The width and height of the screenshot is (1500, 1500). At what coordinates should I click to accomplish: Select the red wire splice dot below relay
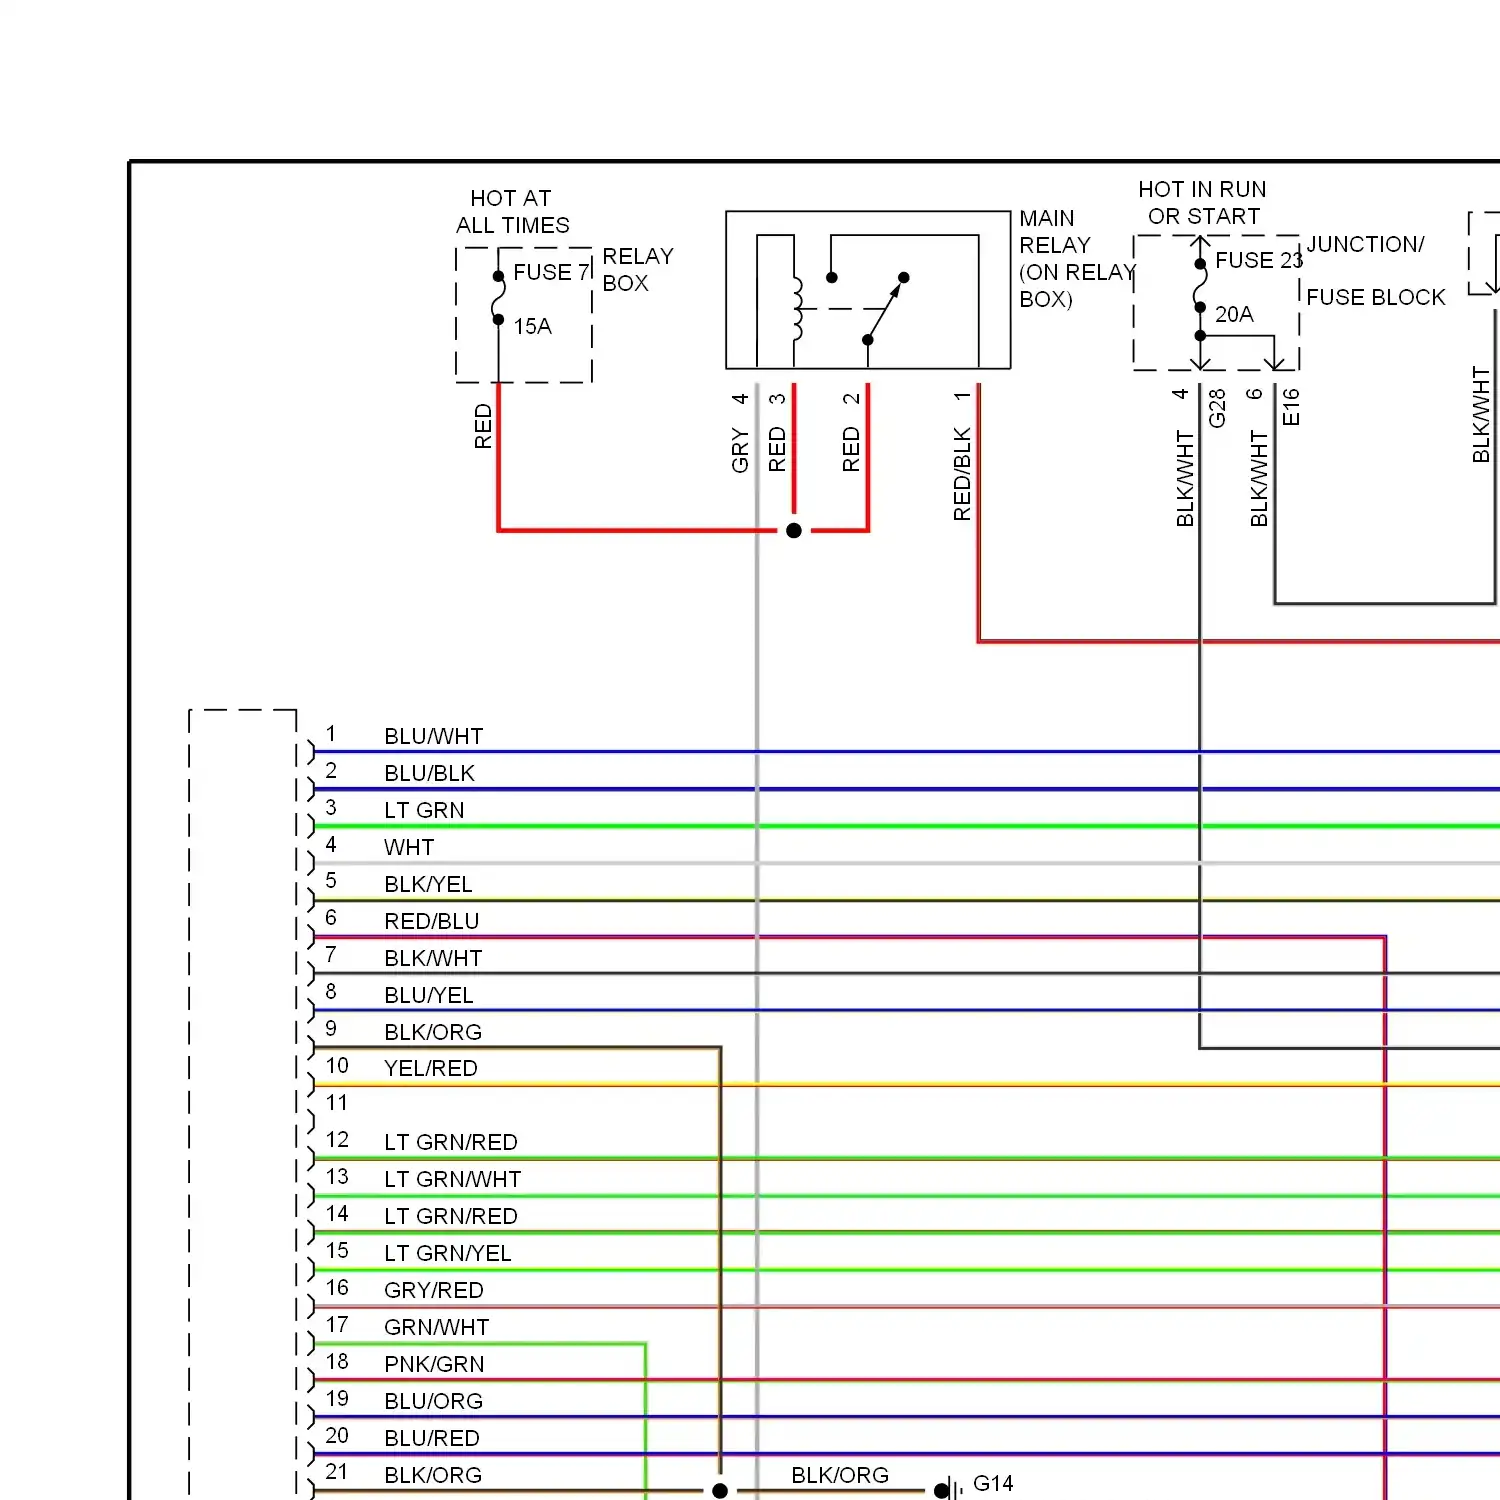[794, 530]
